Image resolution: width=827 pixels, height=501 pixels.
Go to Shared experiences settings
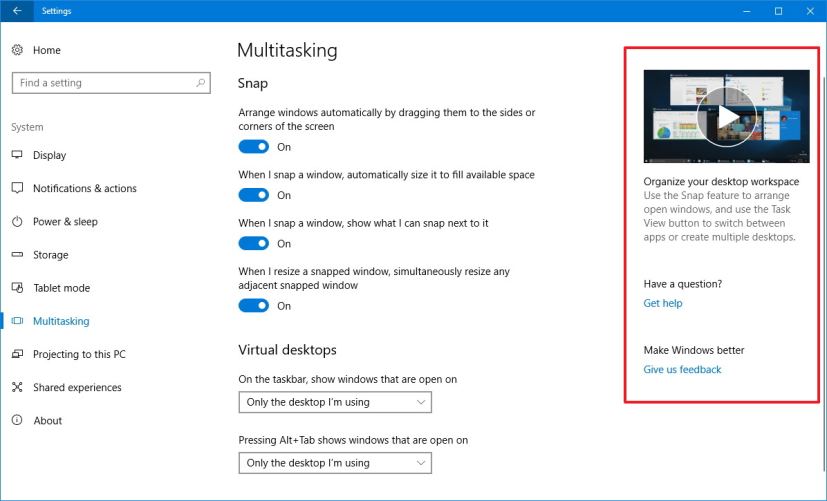(x=77, y=388)
